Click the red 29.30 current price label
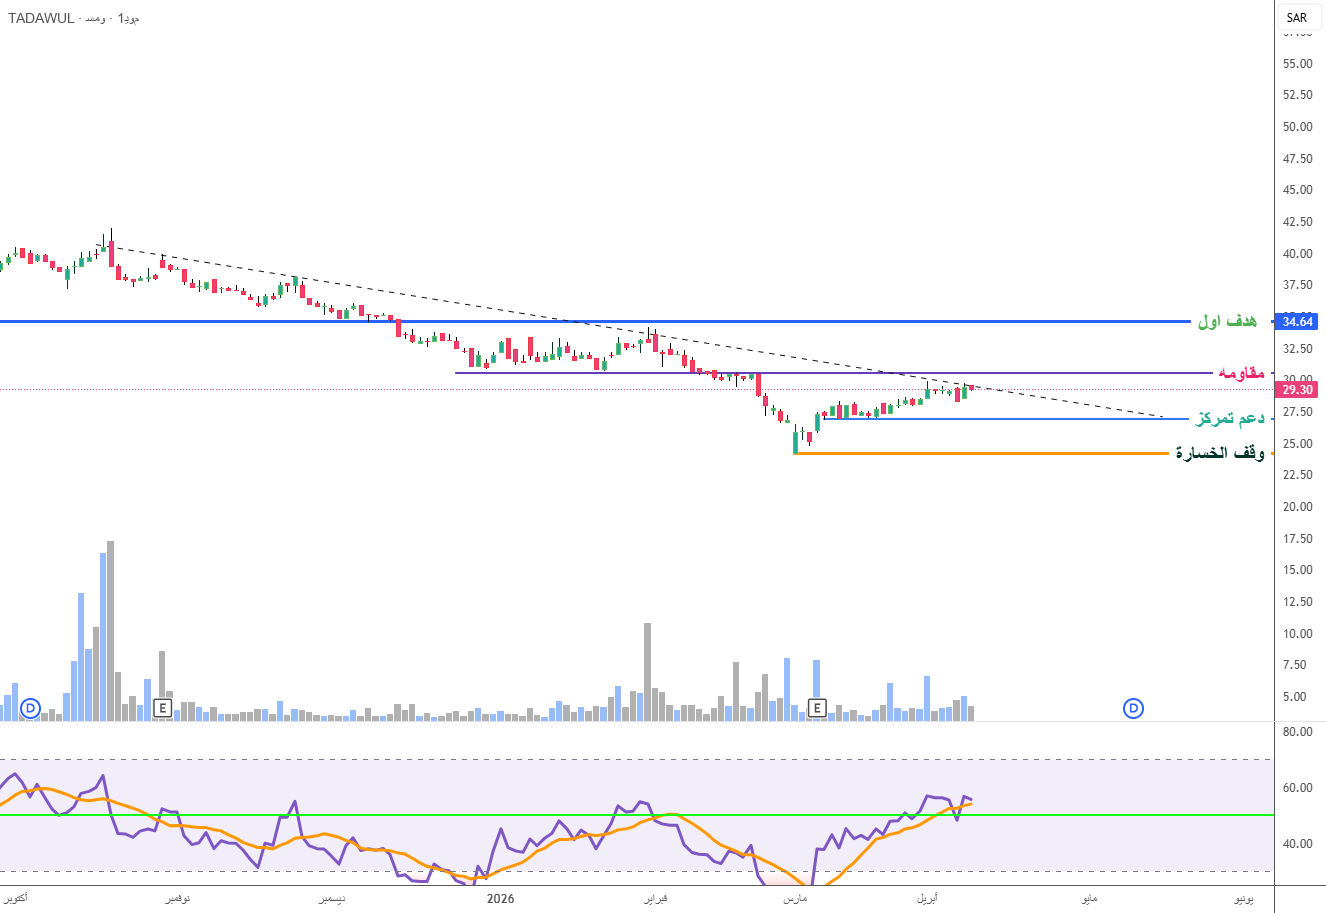This screenshot has height=913, width=1326. (1297, 390)
